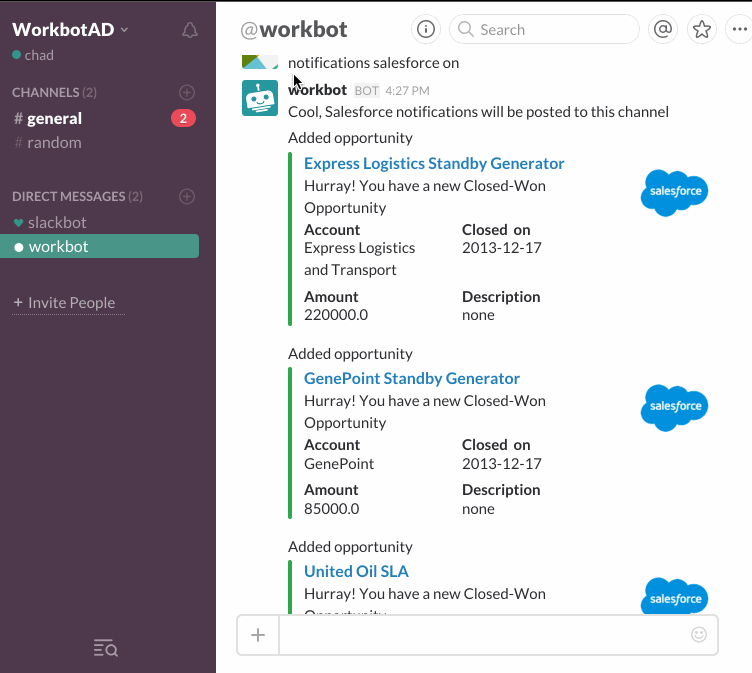Click CHANNELS (2) header
Screen dimensions: 752x673
(x=54, y=92)
